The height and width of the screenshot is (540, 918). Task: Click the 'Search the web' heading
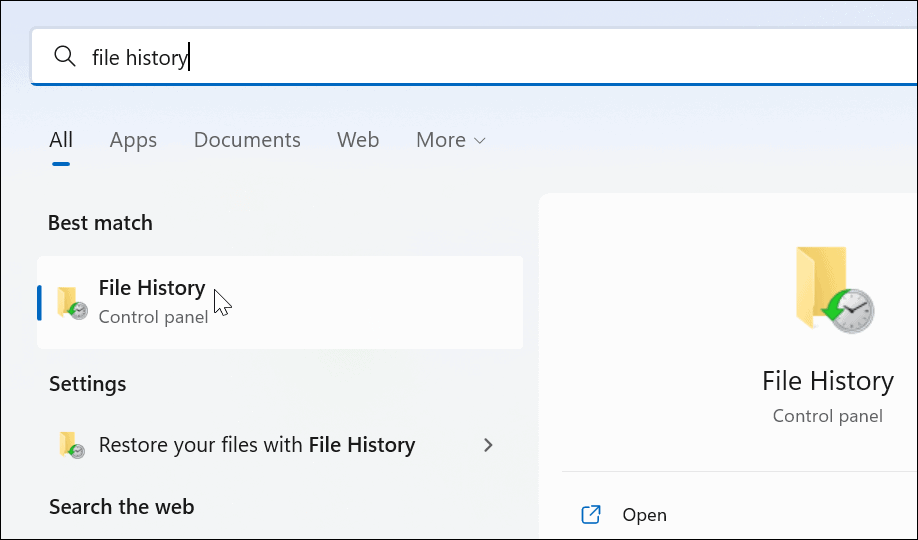pos(122,507)
